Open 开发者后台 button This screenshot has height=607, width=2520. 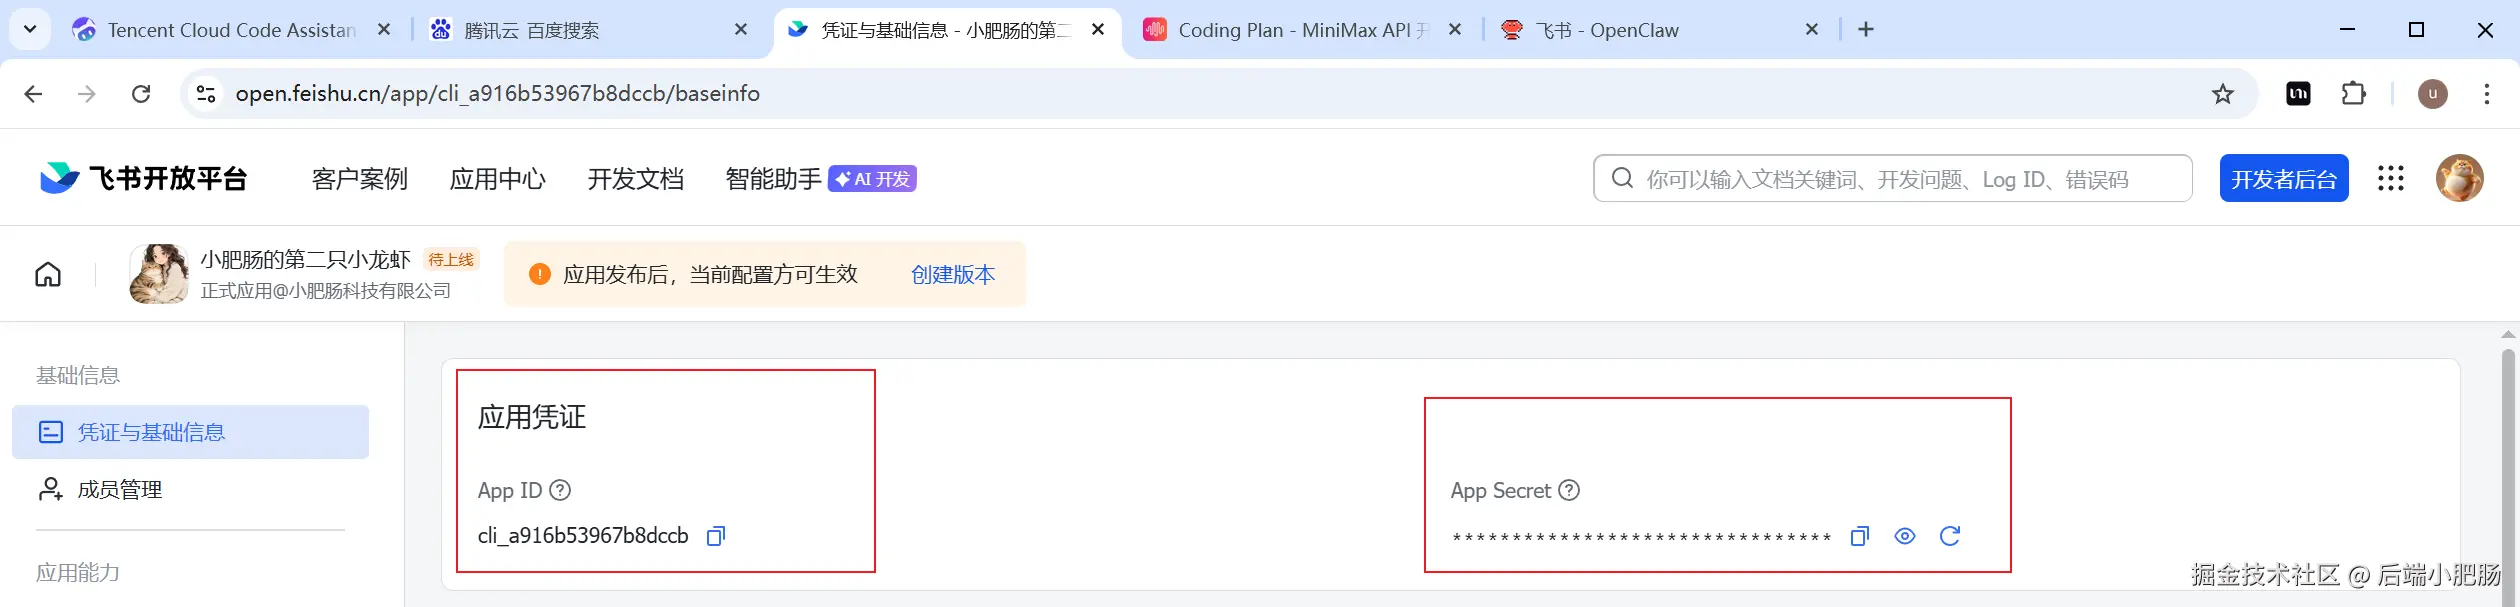coord(2284,179)
